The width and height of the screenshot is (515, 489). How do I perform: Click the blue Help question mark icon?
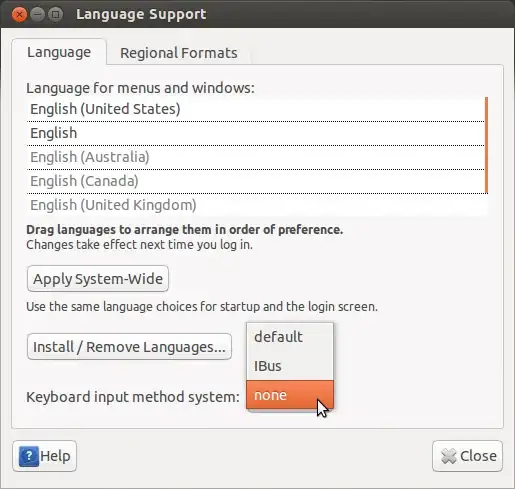click(29, 456)
